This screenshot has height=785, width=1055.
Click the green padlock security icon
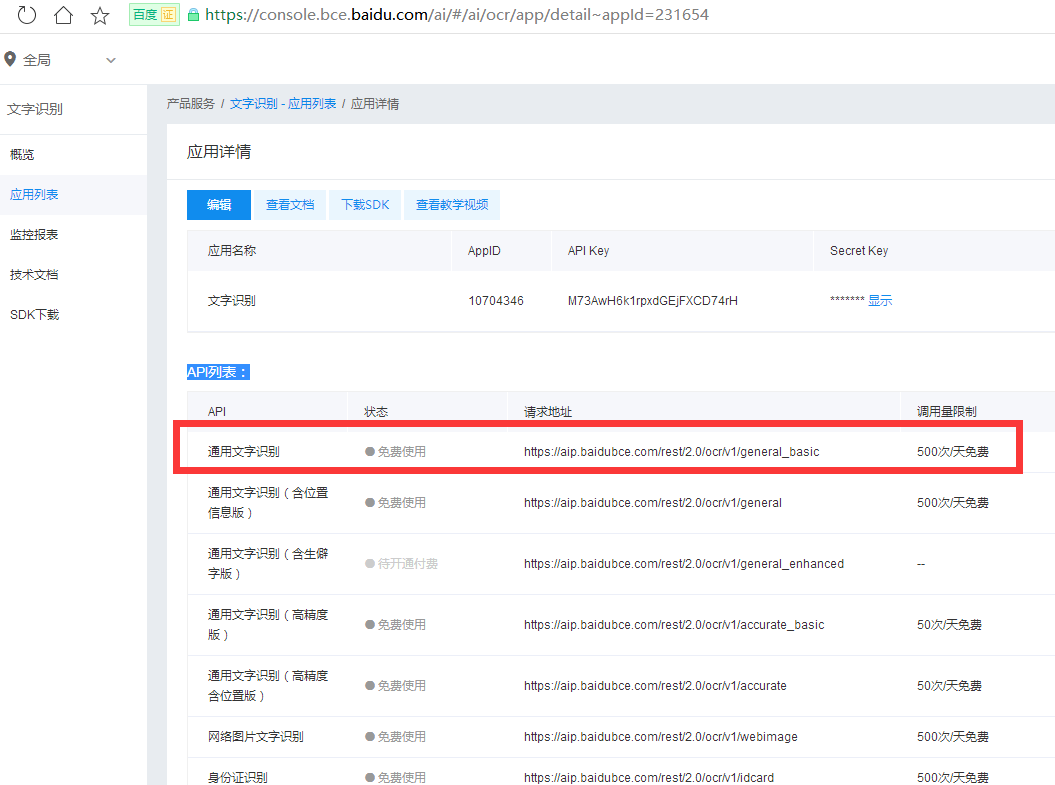[x=193, y=16]
